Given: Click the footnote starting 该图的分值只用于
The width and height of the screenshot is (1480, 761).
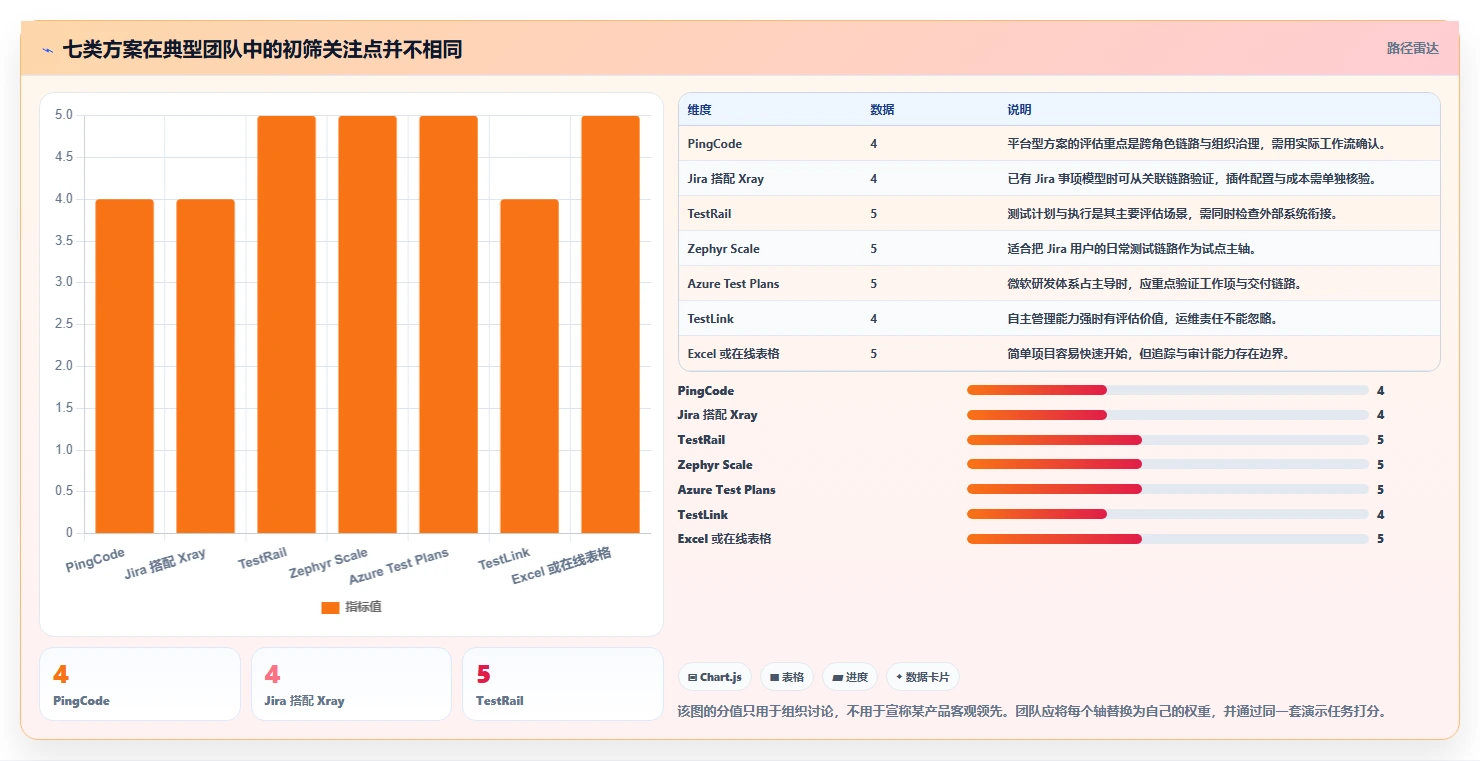Looking at the screenshot, I should (x=1031, y=711).
